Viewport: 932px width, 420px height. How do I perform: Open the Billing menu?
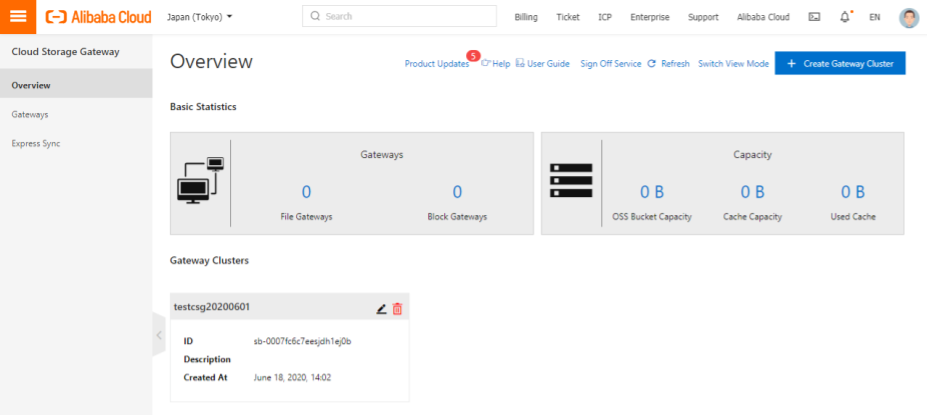(x=526, y=17)
